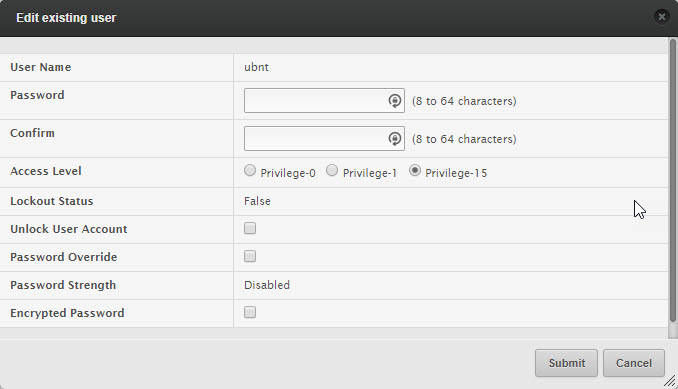Focus the Confirm password input field
This screenshot has width=678, height=389.
coord(324,139)
